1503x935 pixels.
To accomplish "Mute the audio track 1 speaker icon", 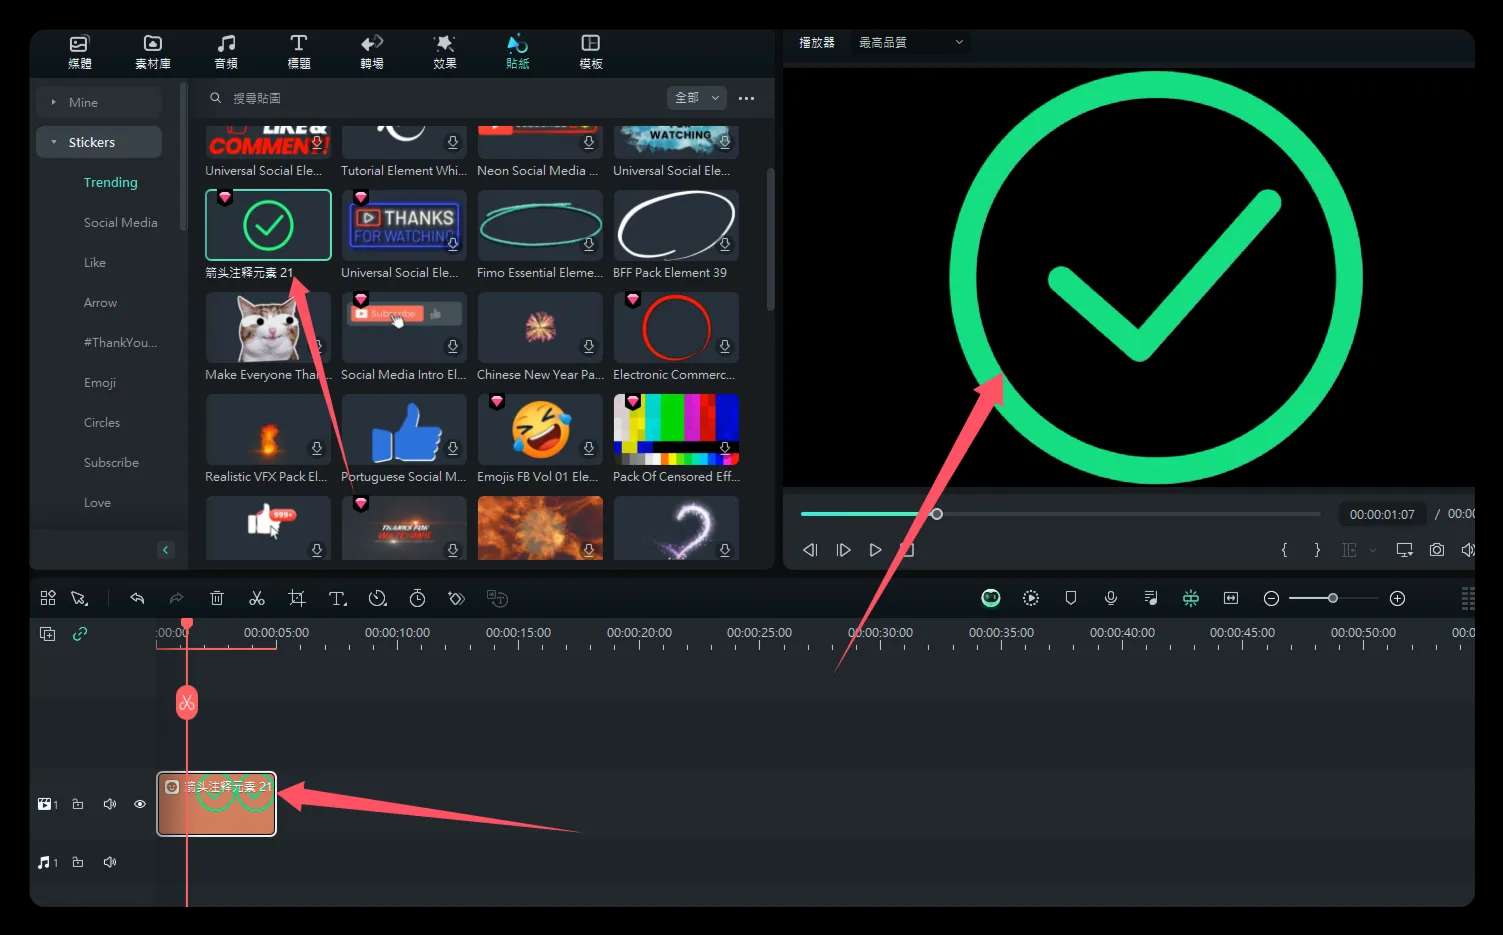I will point(110,862).
